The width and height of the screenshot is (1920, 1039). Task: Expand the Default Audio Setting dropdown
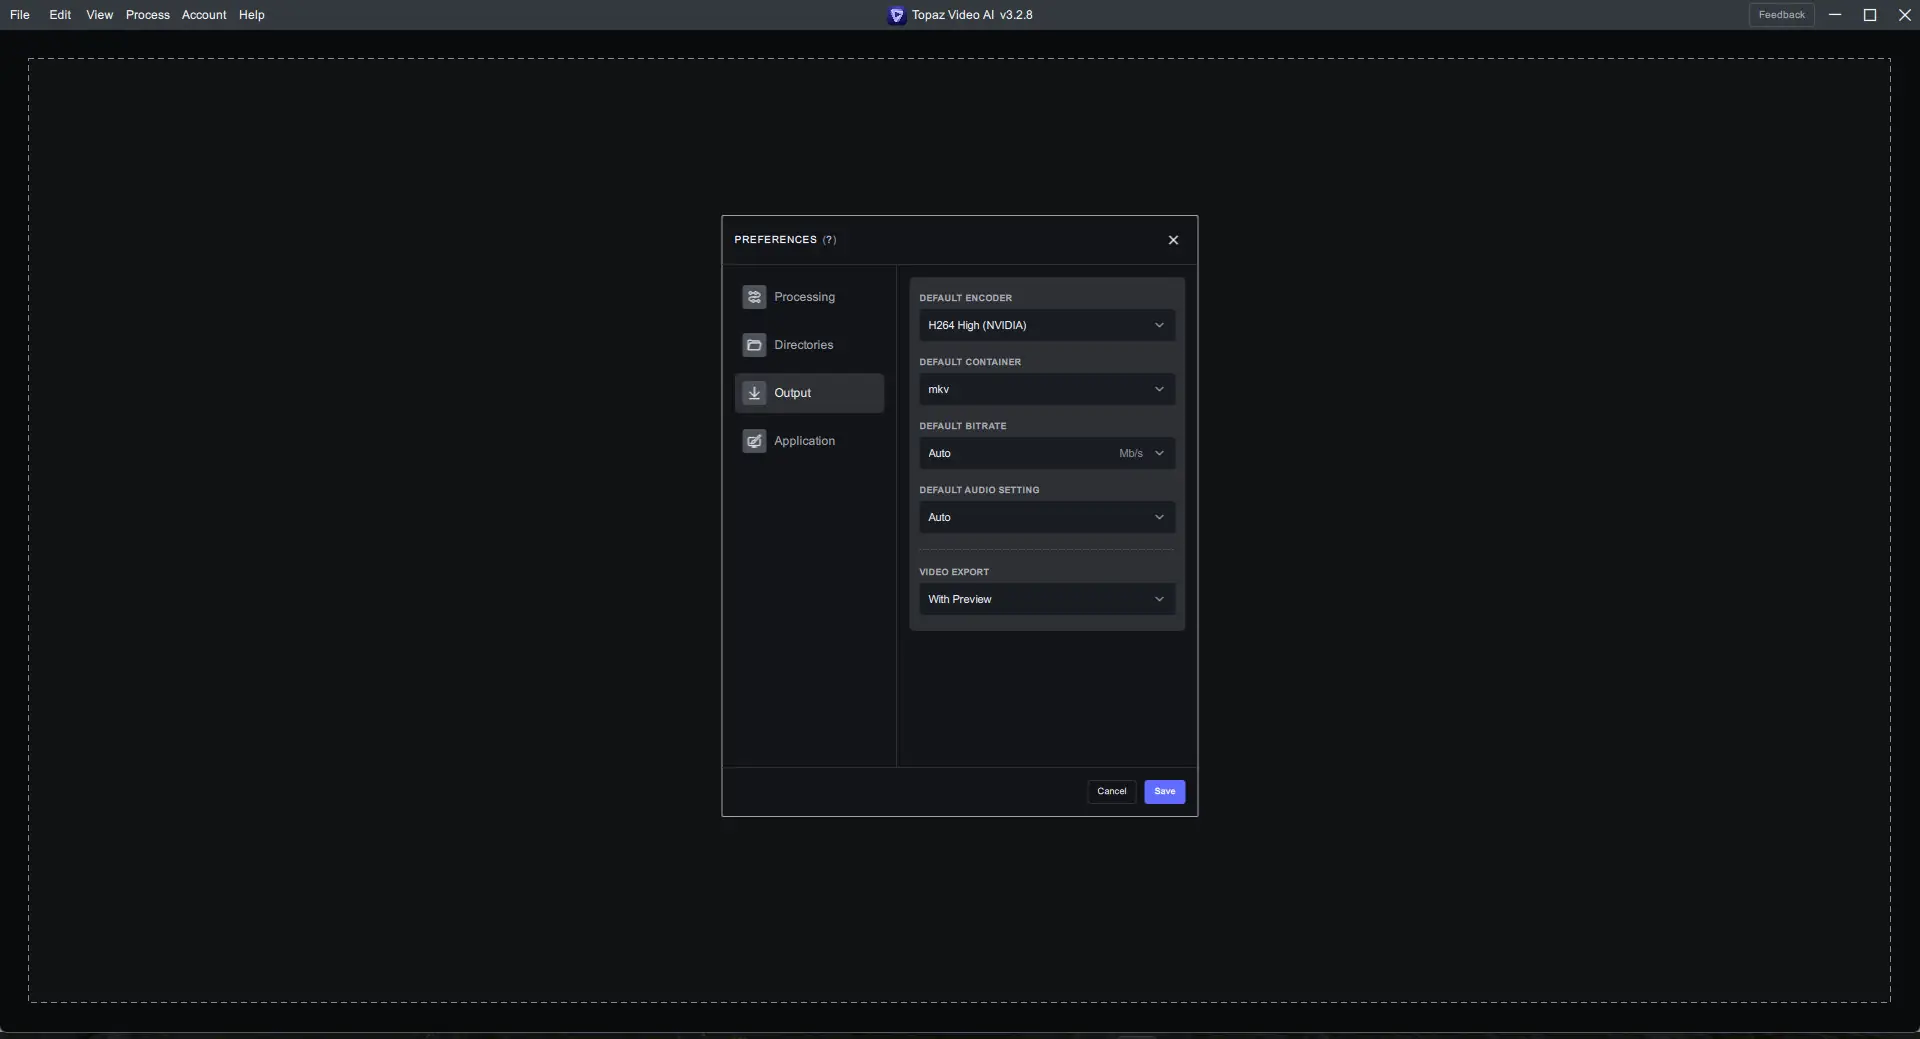click(x=1047, y=517)
